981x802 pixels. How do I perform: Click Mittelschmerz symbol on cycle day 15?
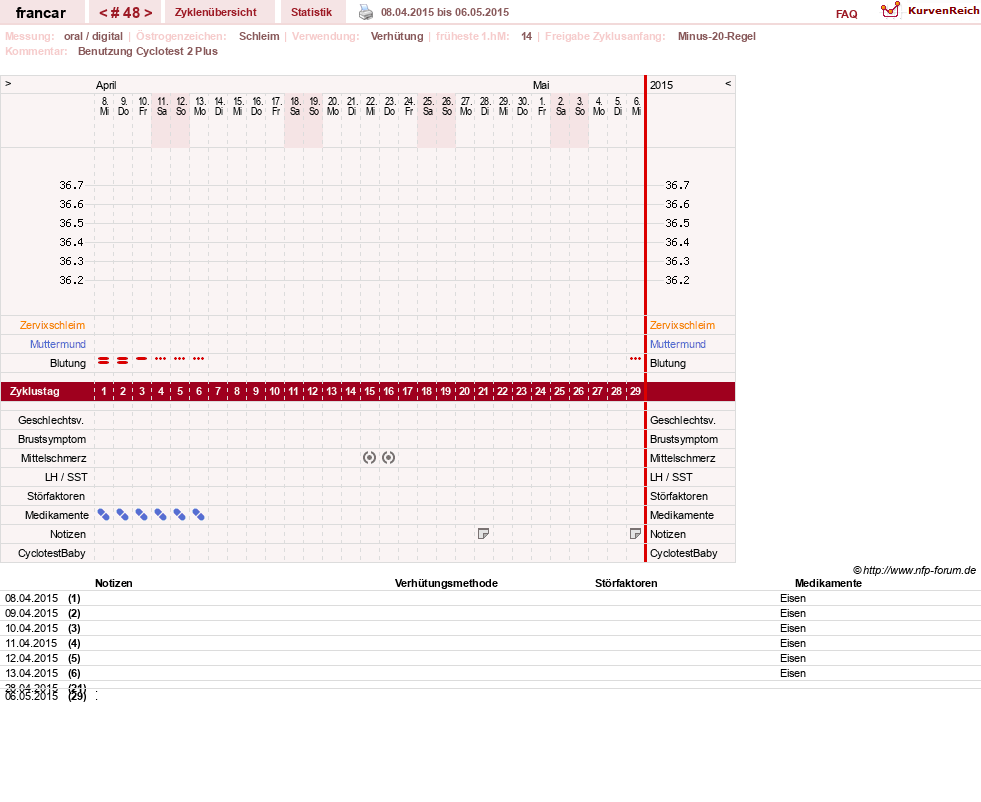tap(369, 458)
